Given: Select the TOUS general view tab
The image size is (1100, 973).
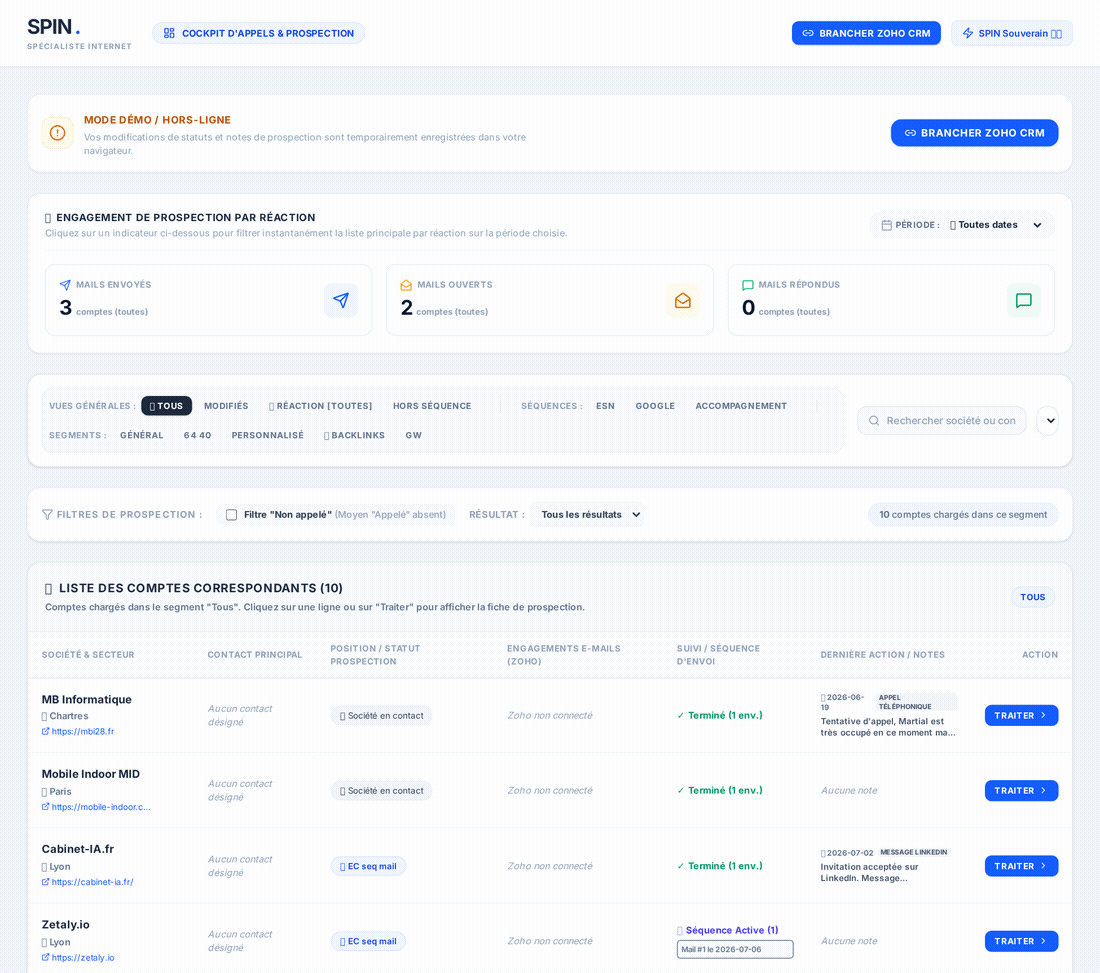Looking at the screenshot, I should [x=166, y=405].
